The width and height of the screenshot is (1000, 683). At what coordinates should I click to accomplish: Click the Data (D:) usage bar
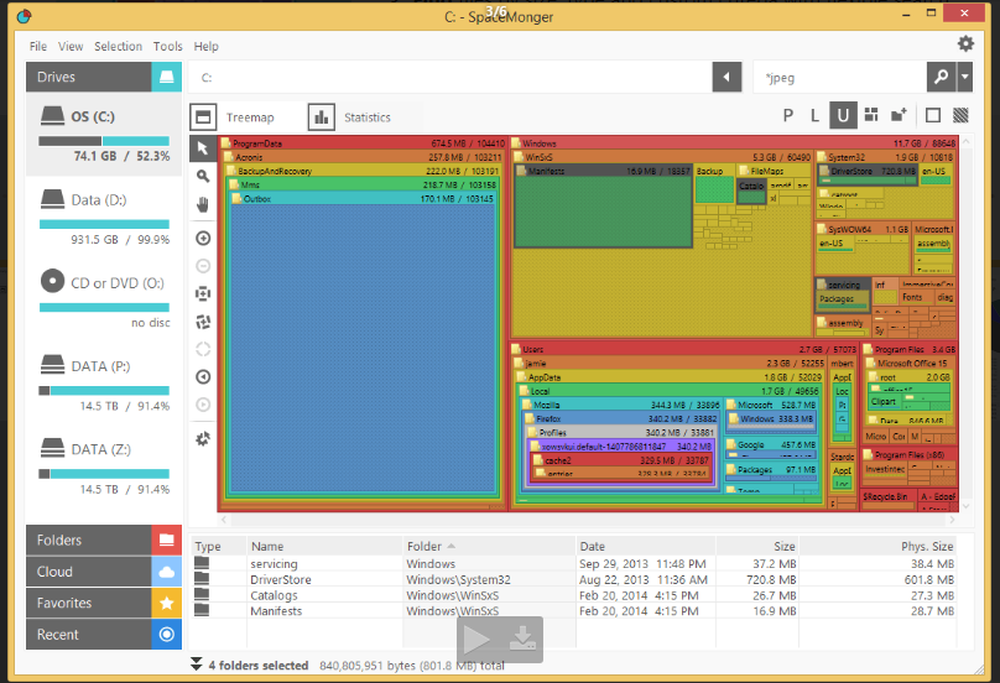[104, 224]
